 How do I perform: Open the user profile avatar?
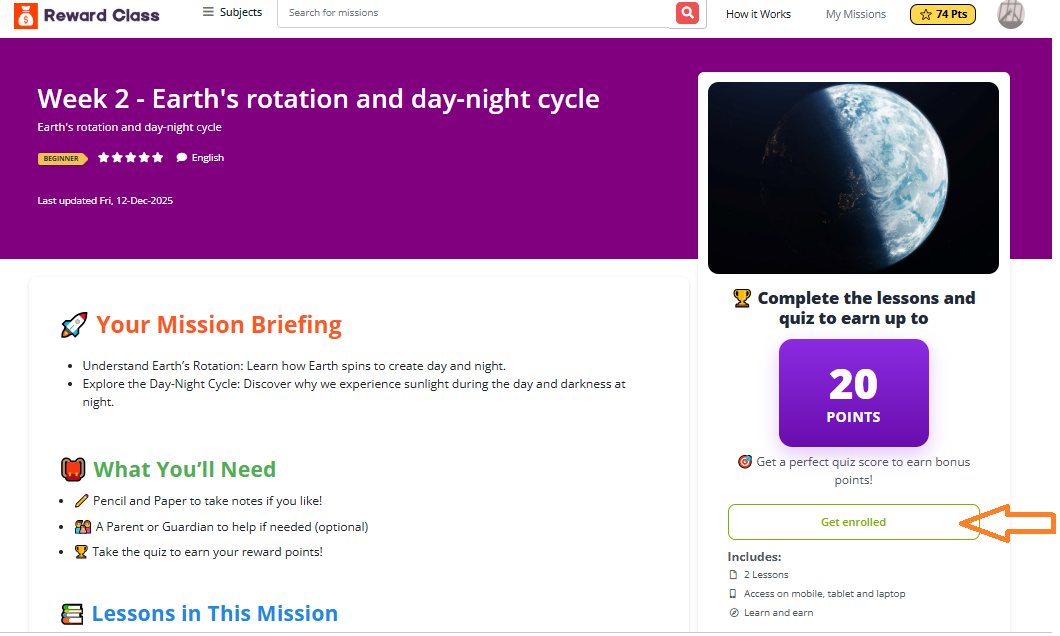click(1011, 14)
